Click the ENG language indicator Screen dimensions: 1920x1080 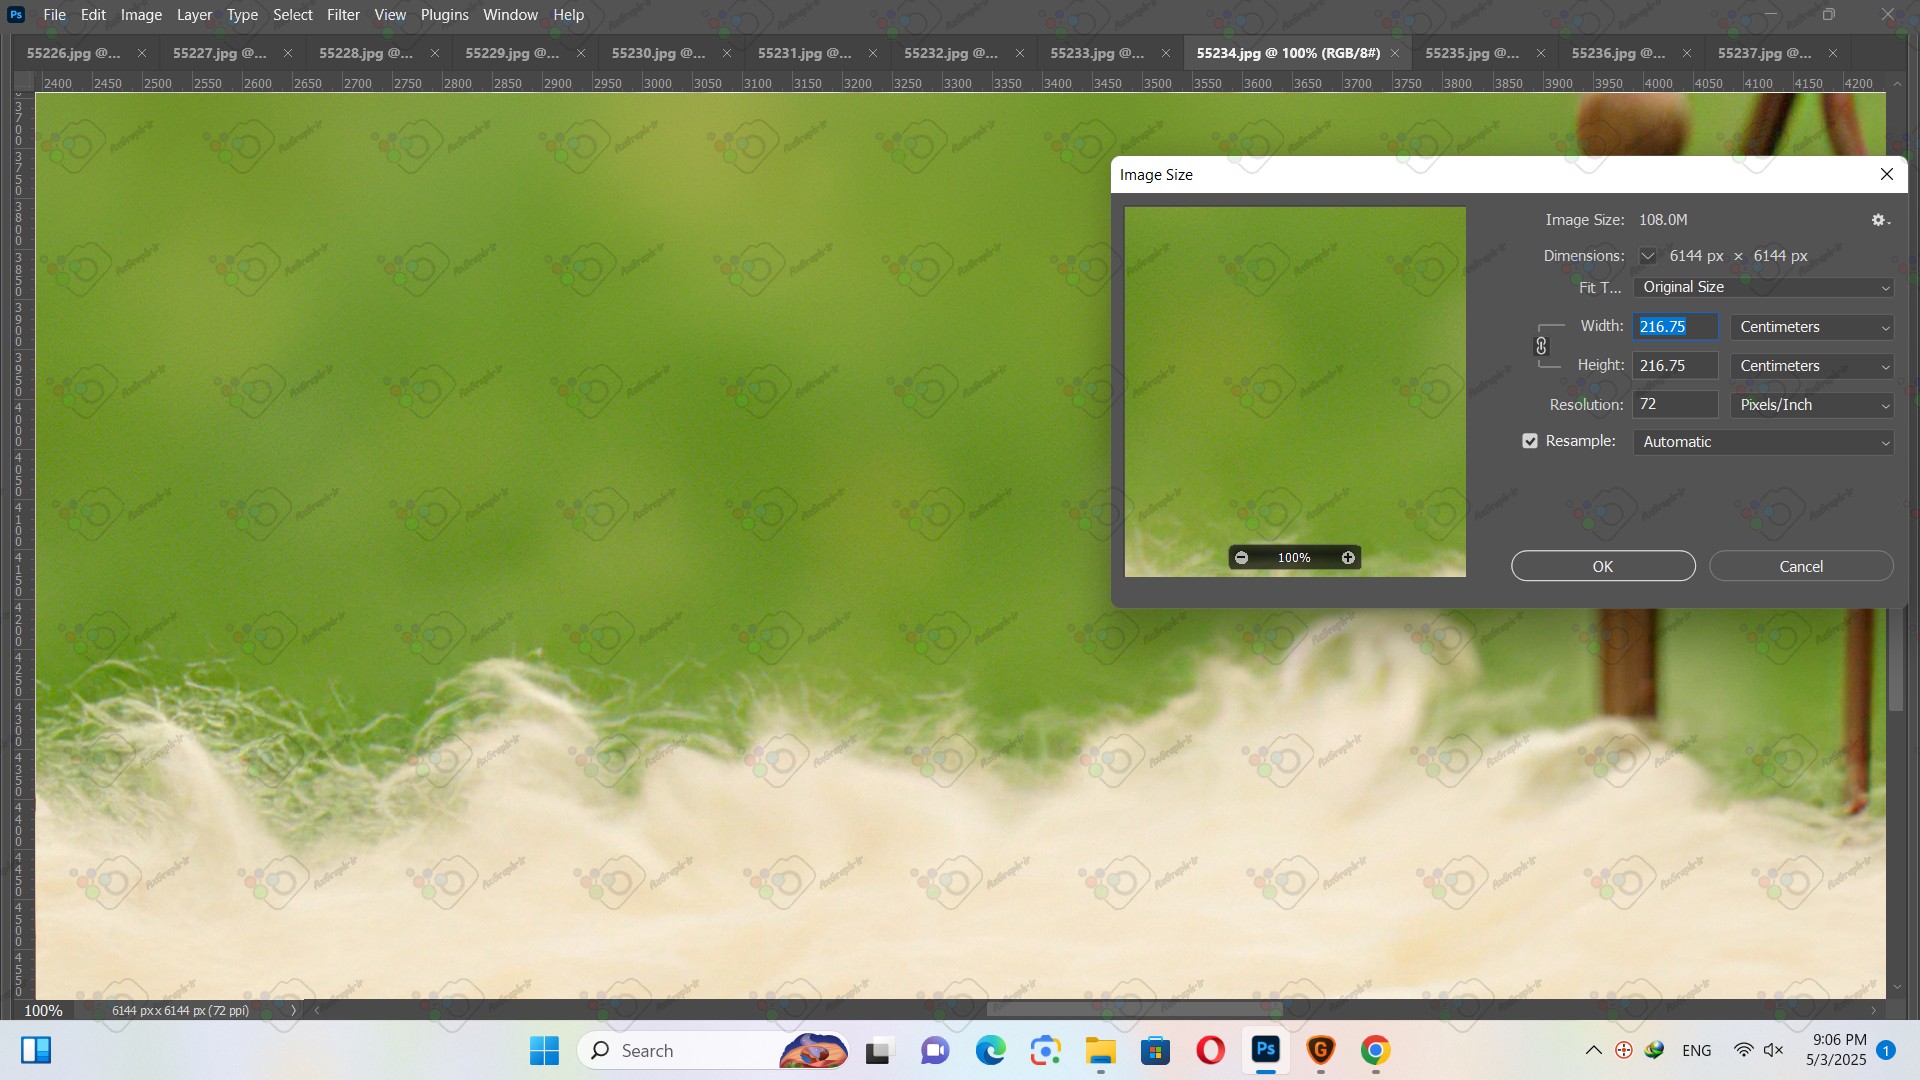click(x=1697, y=1051)
